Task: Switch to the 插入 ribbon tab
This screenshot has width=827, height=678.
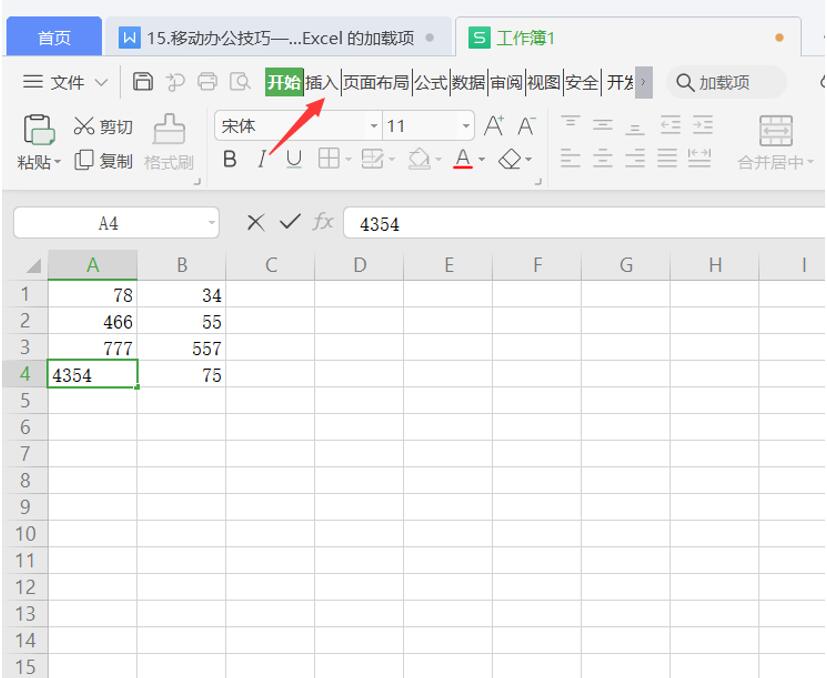Action: pos(321,82)
